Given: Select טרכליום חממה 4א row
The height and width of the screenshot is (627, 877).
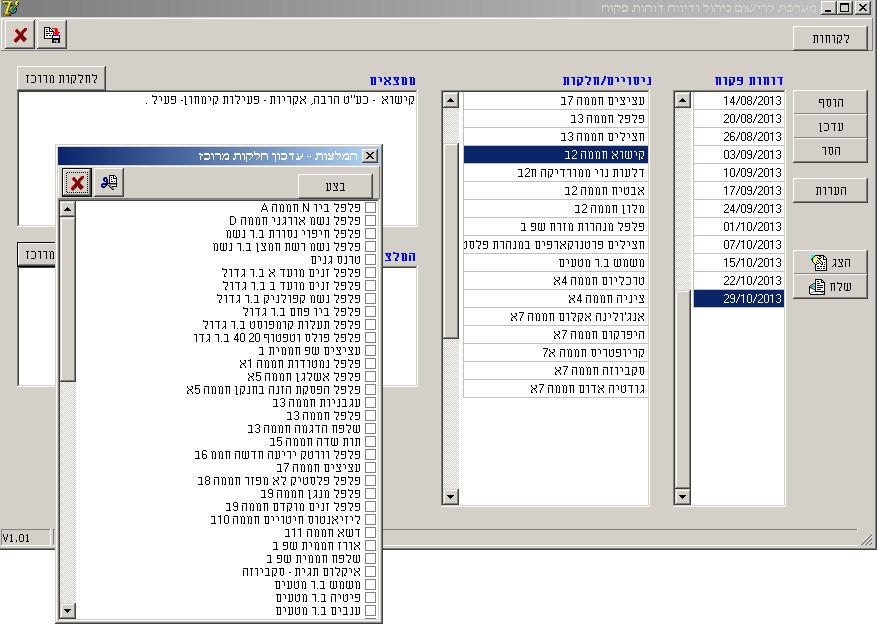Looking at the screenshot, I should pyautogui.click(x=555, y=281).
